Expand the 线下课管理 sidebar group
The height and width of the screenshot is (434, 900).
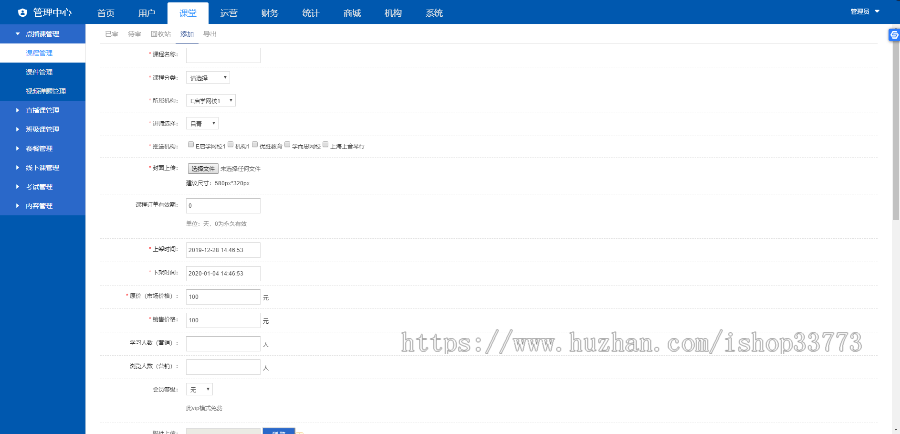pyautogui.click(x=42, y=168)
